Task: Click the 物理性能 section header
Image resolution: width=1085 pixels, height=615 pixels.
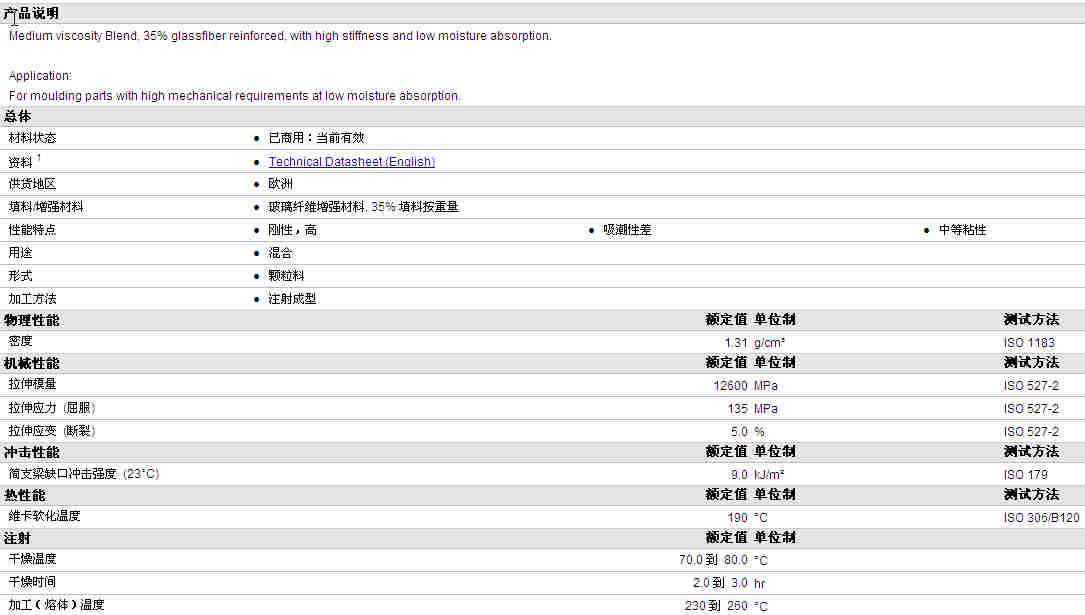Action: 31,320
